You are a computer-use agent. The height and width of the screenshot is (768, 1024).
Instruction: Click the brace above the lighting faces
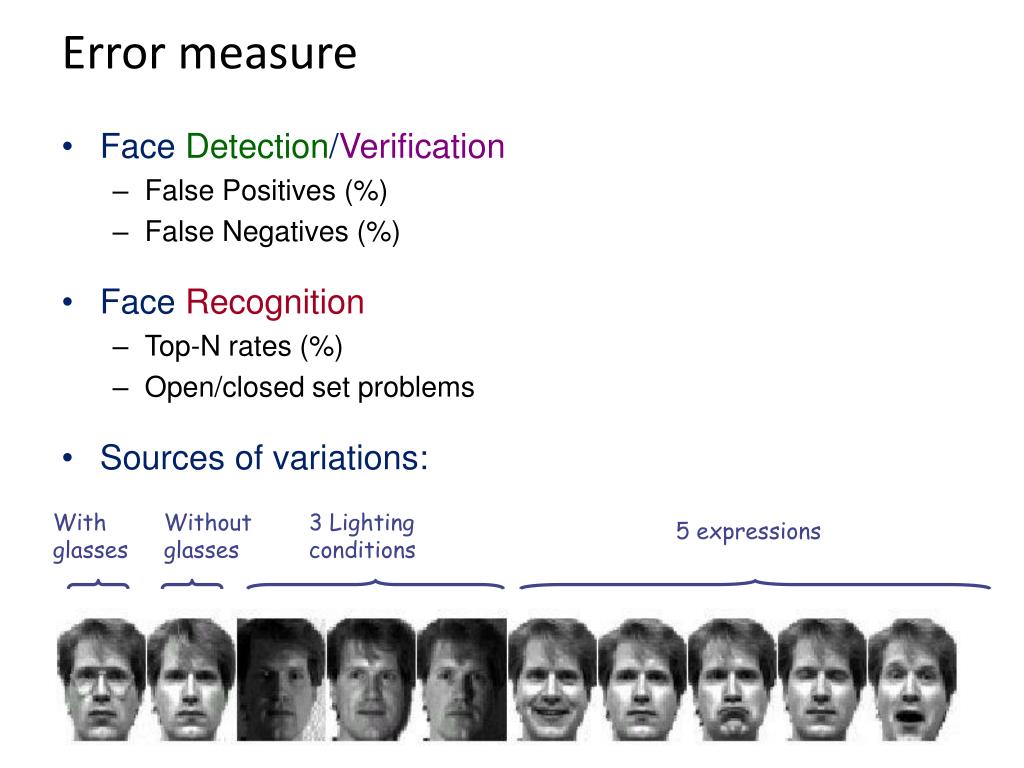(376, 584)
